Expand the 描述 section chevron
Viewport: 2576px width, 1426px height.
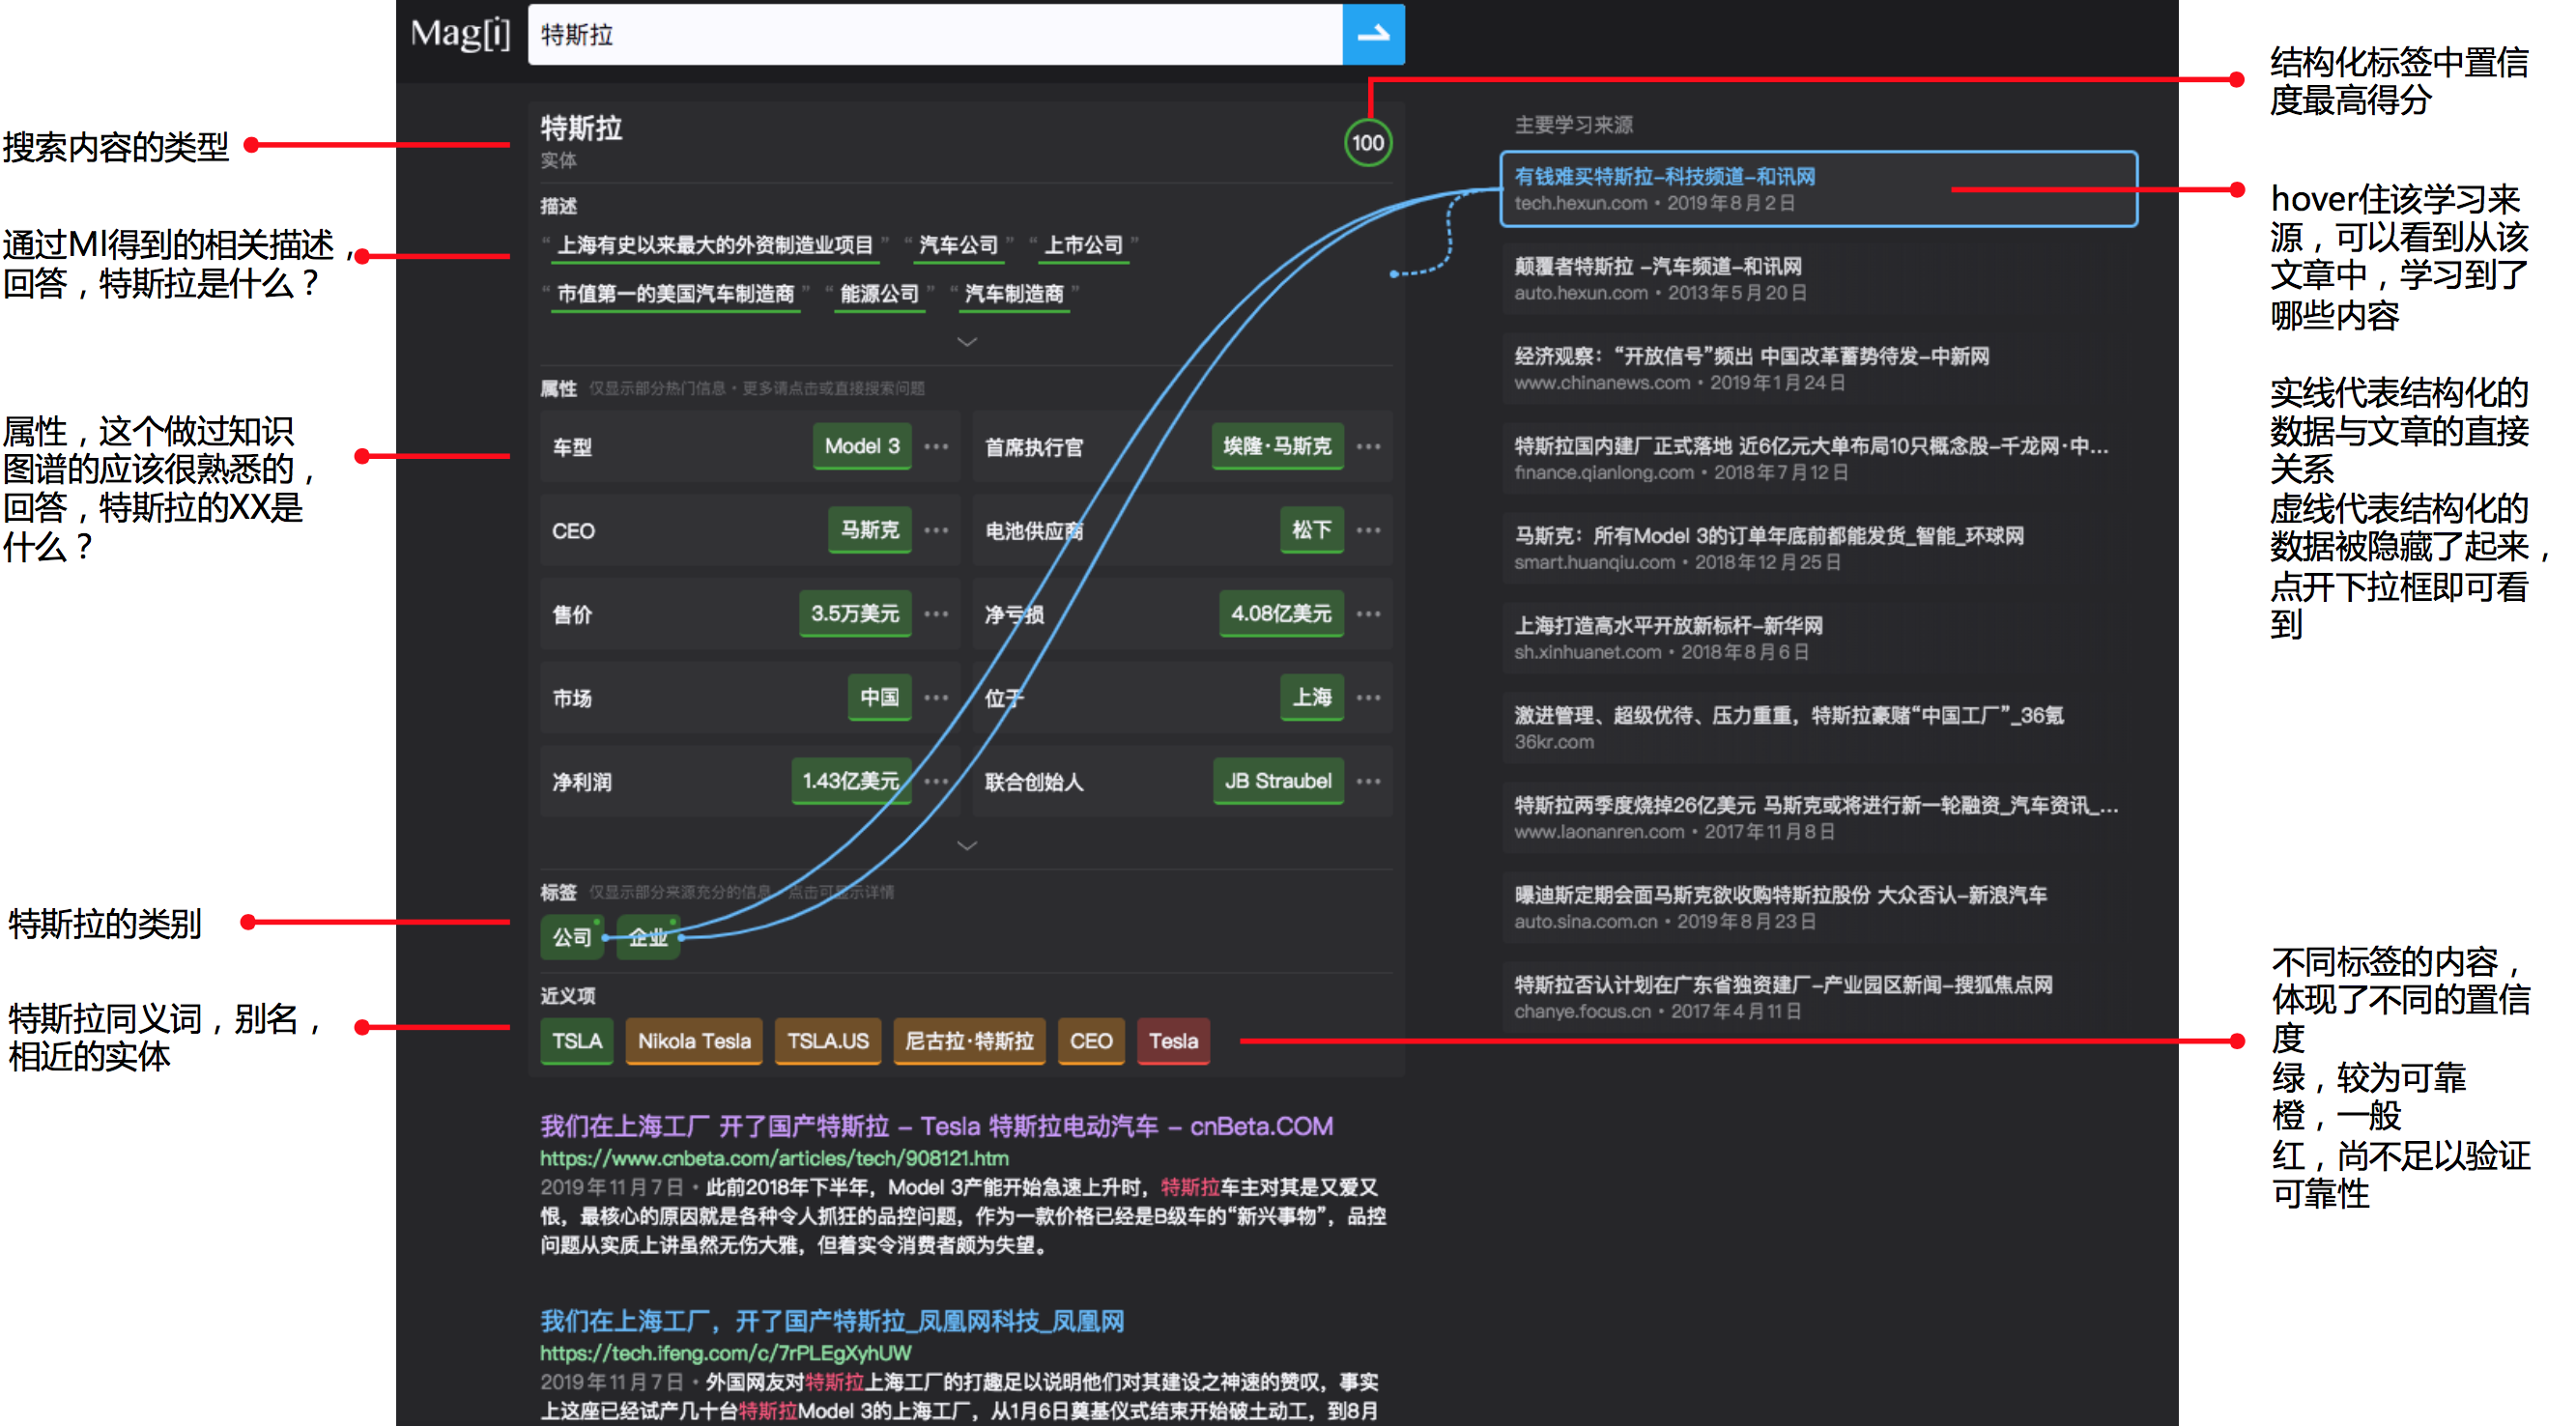pos(966,342)
